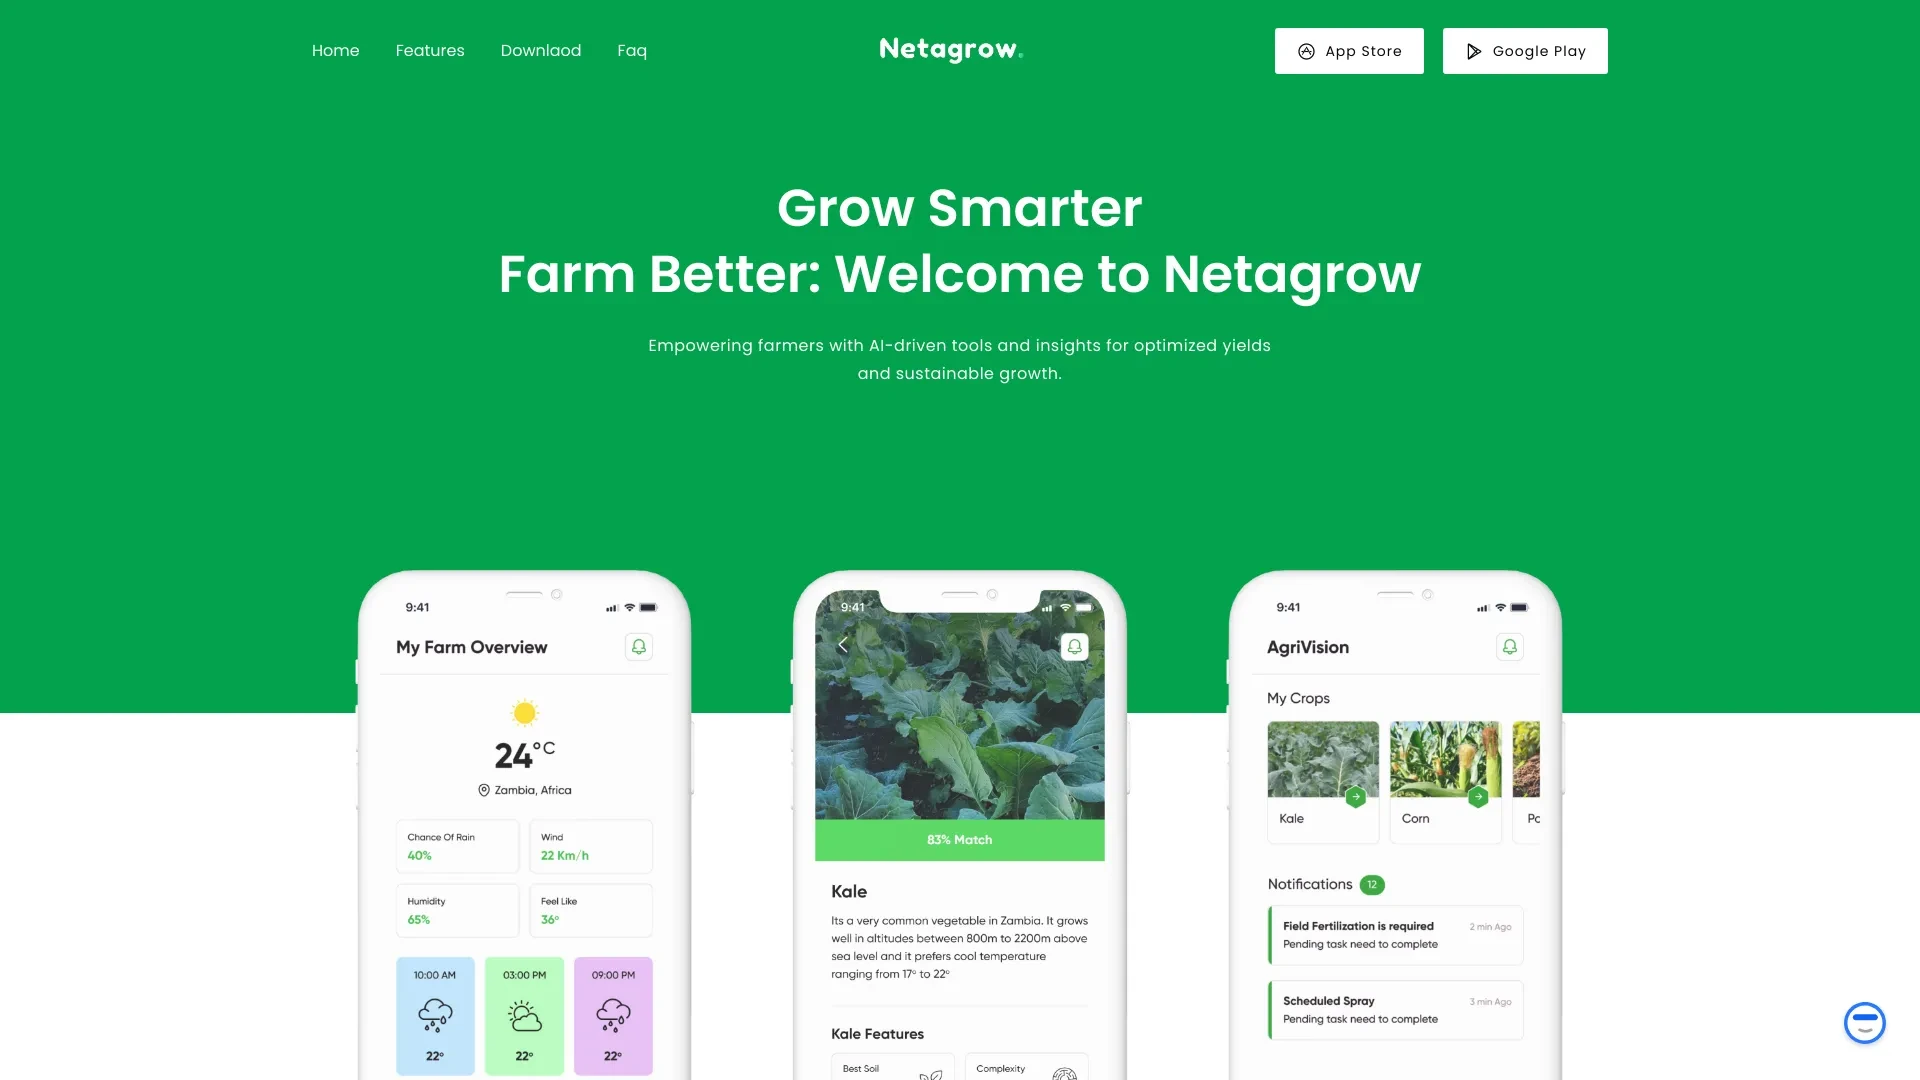Image resolution: width=1920 pixels, height=1080 pixels.
Task: Open the Features navigation menu item
Action: pos(430,50)
